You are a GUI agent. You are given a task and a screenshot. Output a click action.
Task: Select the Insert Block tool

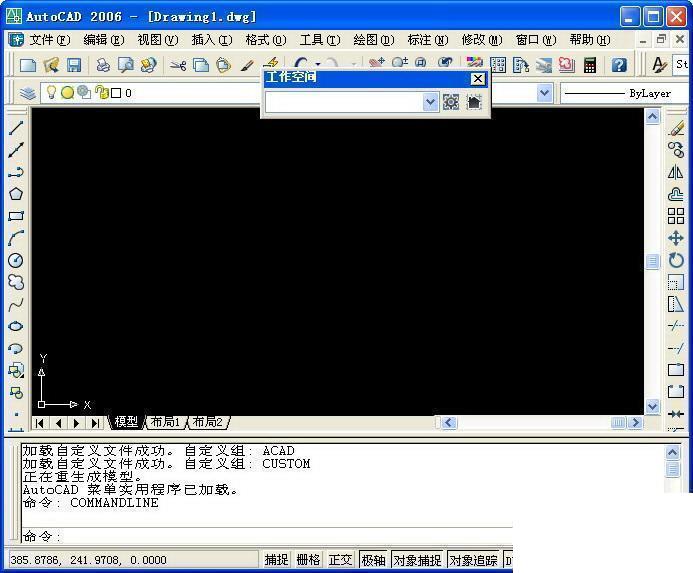(x=16, y=370)
